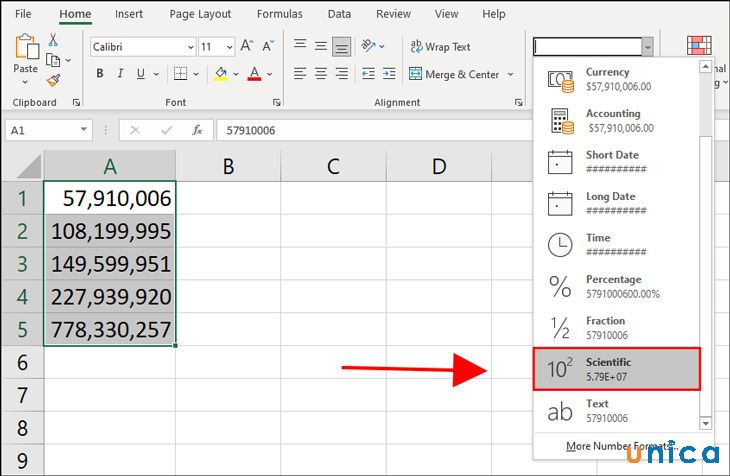Open the font name Calibri dropdown

(x=190, y=47)
